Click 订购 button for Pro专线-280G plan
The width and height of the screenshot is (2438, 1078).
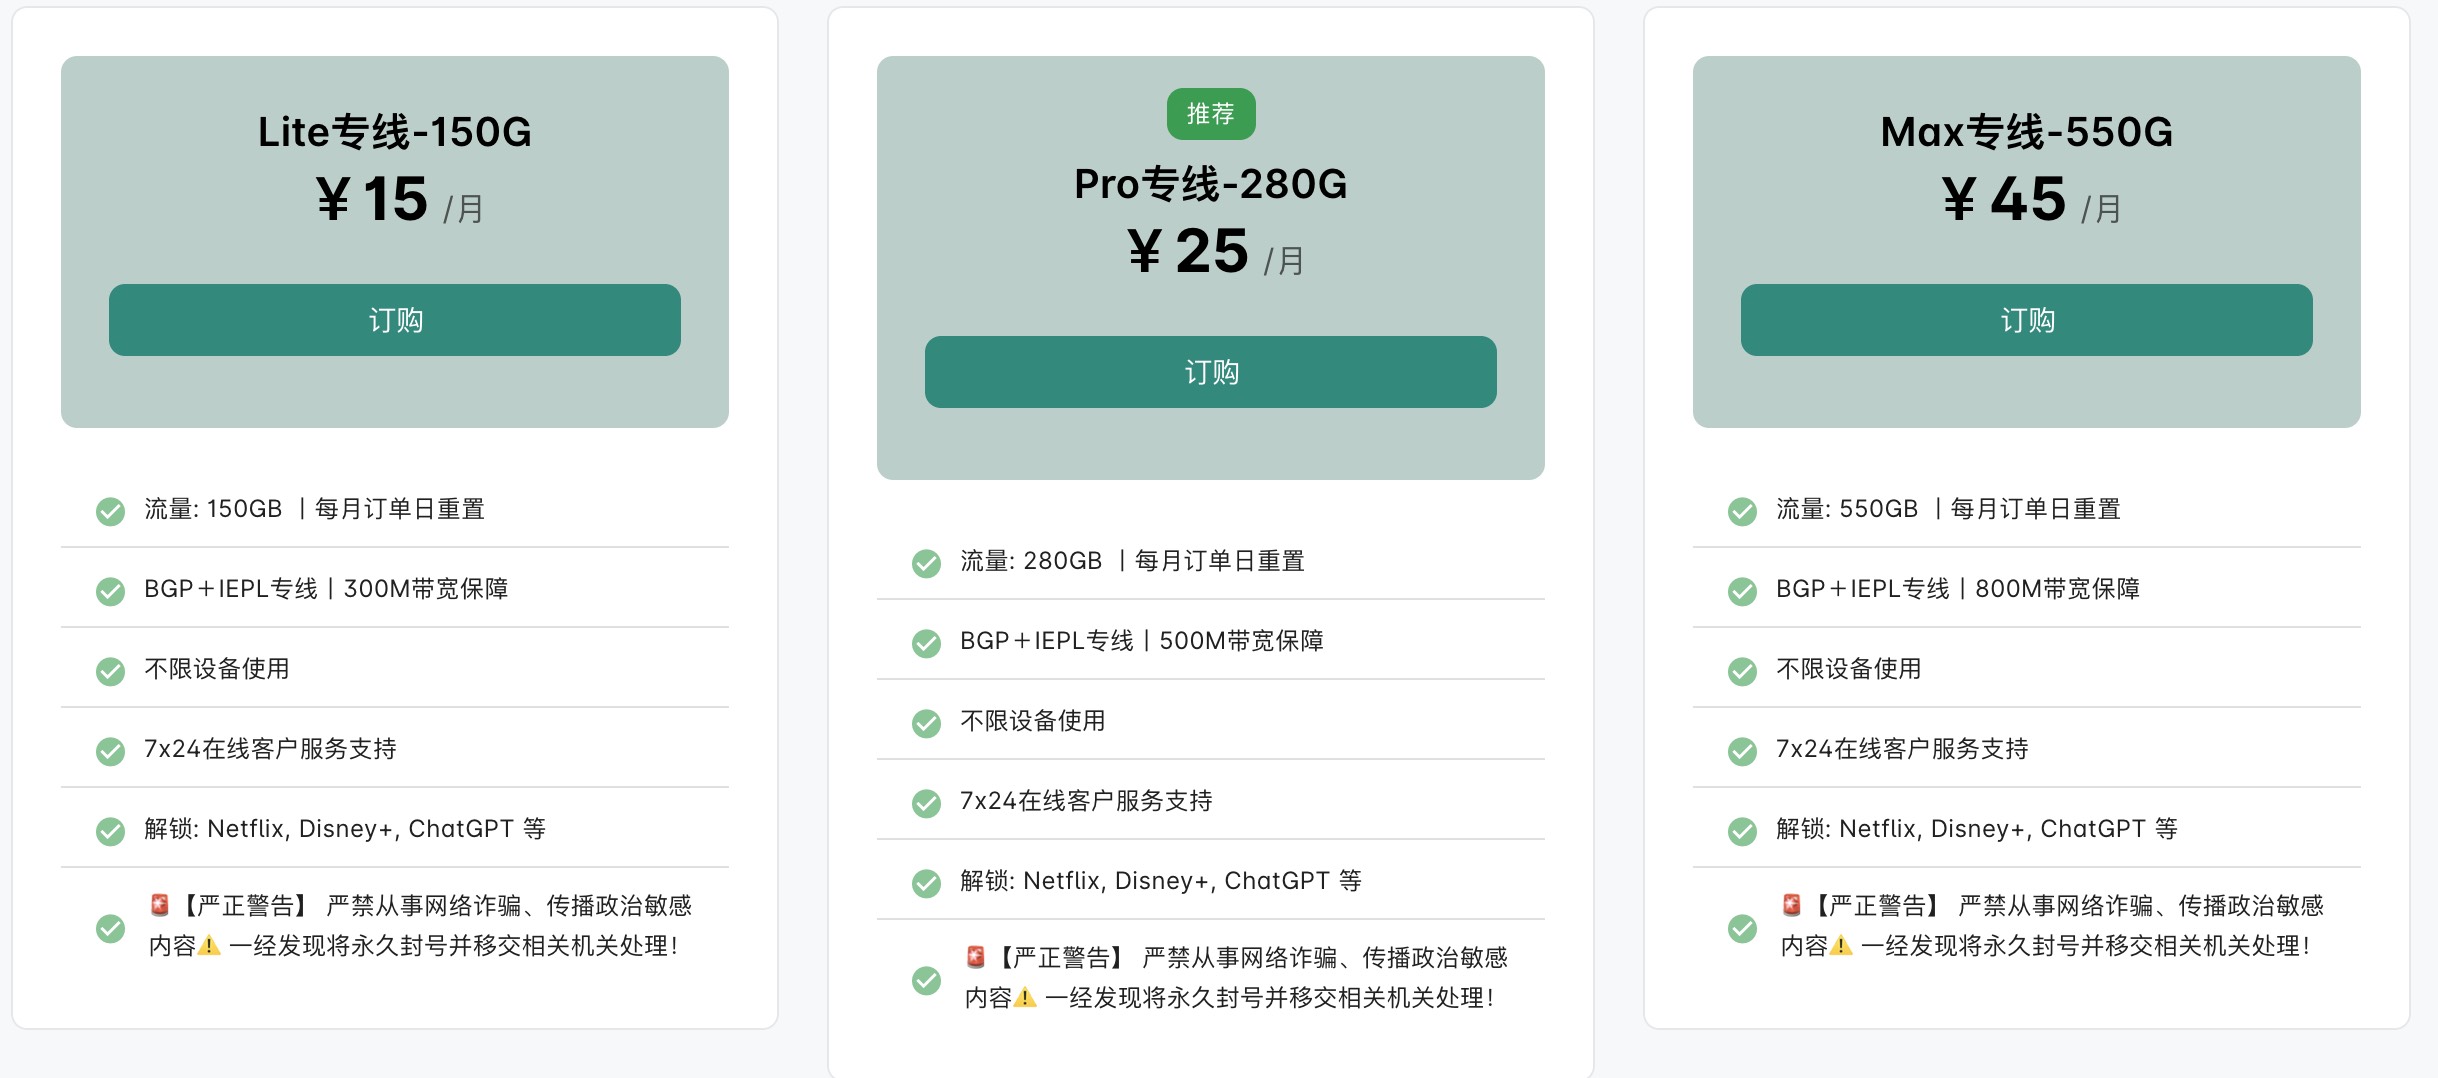click(x=1211, y=372)
